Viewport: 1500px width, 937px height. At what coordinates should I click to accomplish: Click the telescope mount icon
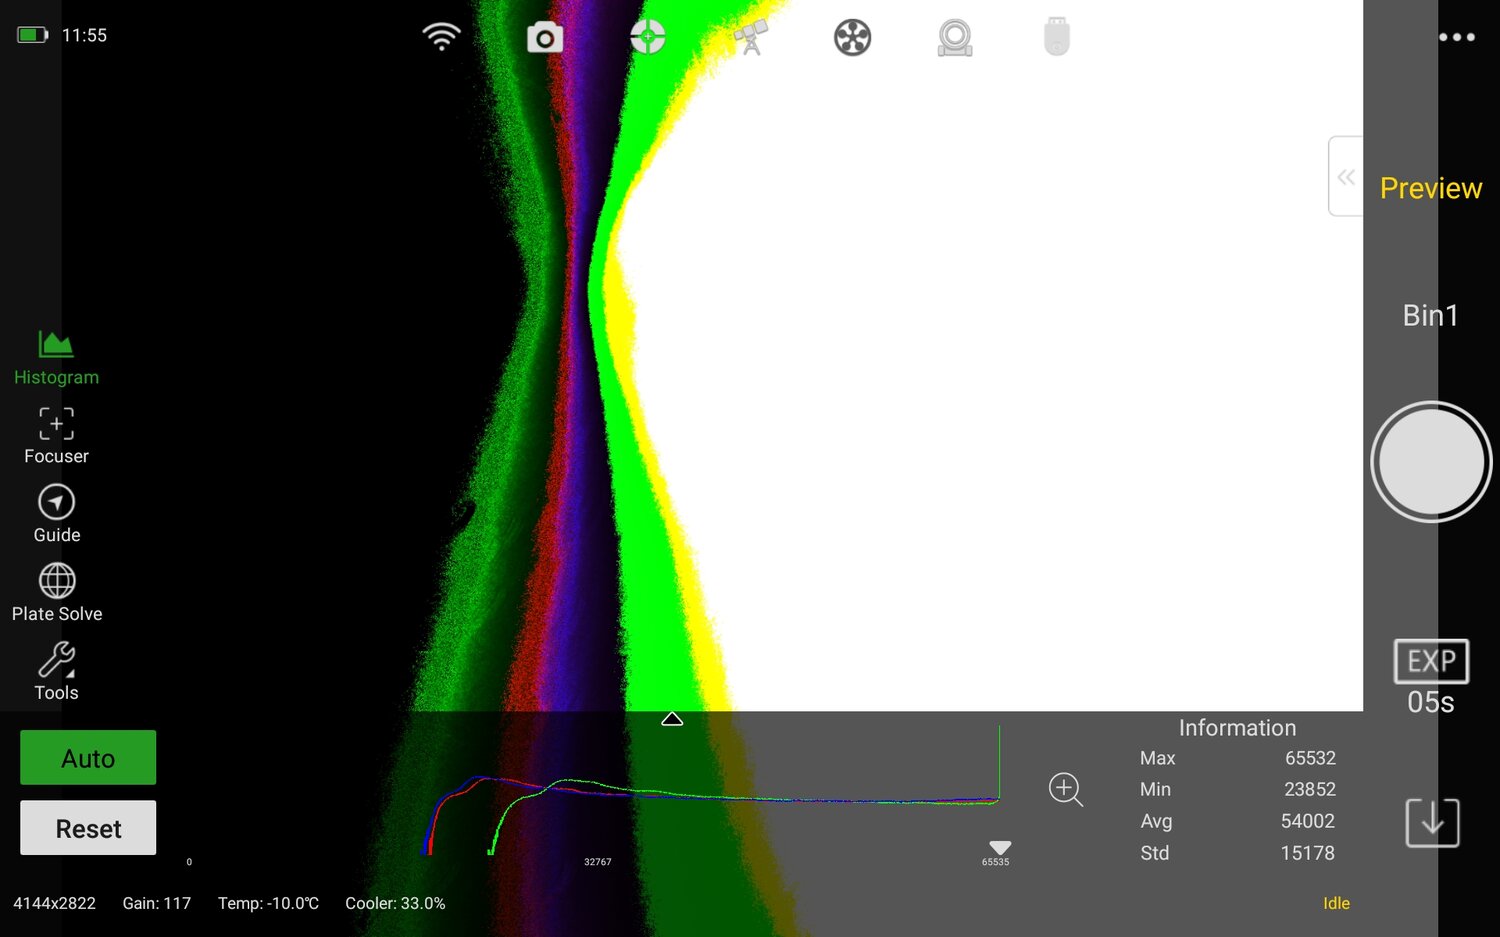(x=750, y=36)
